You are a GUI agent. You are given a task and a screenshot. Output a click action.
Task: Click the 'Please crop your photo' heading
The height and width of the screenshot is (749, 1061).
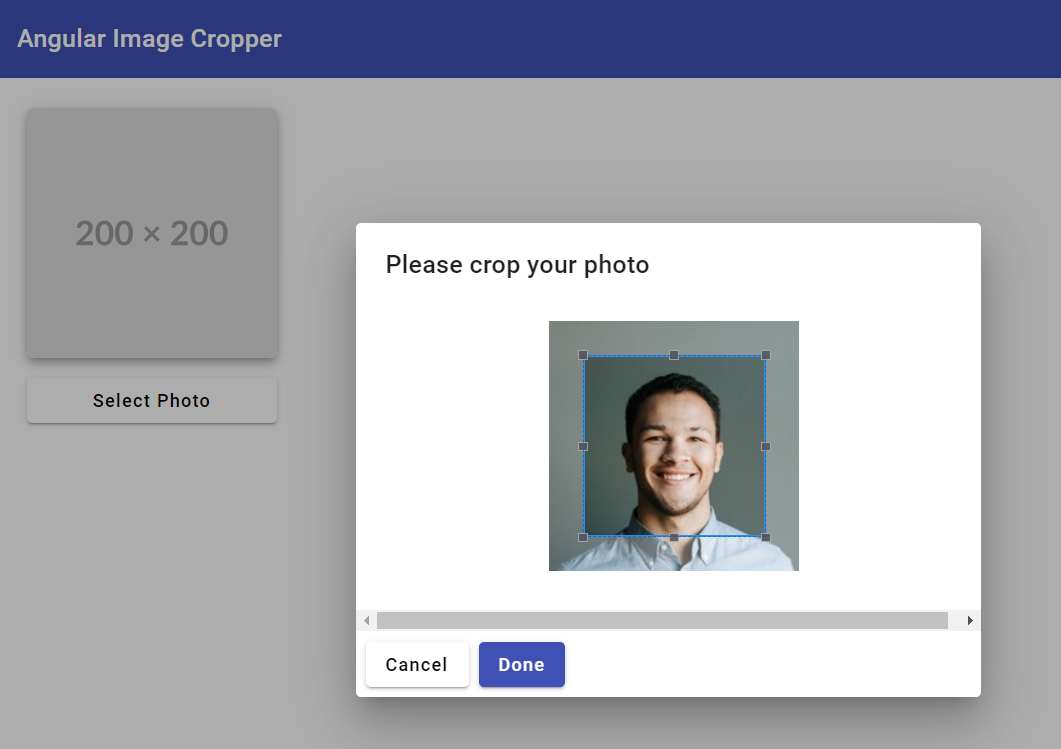(x=517, y=264)
